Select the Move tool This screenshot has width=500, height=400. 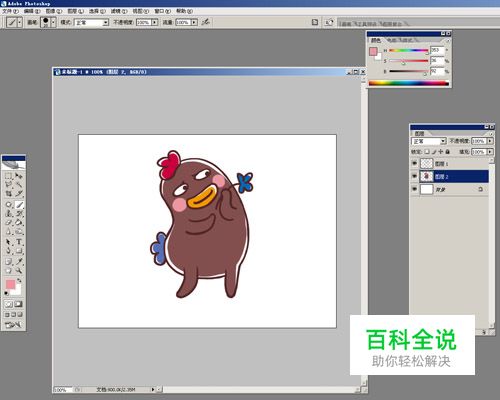(x=19, y=175)
